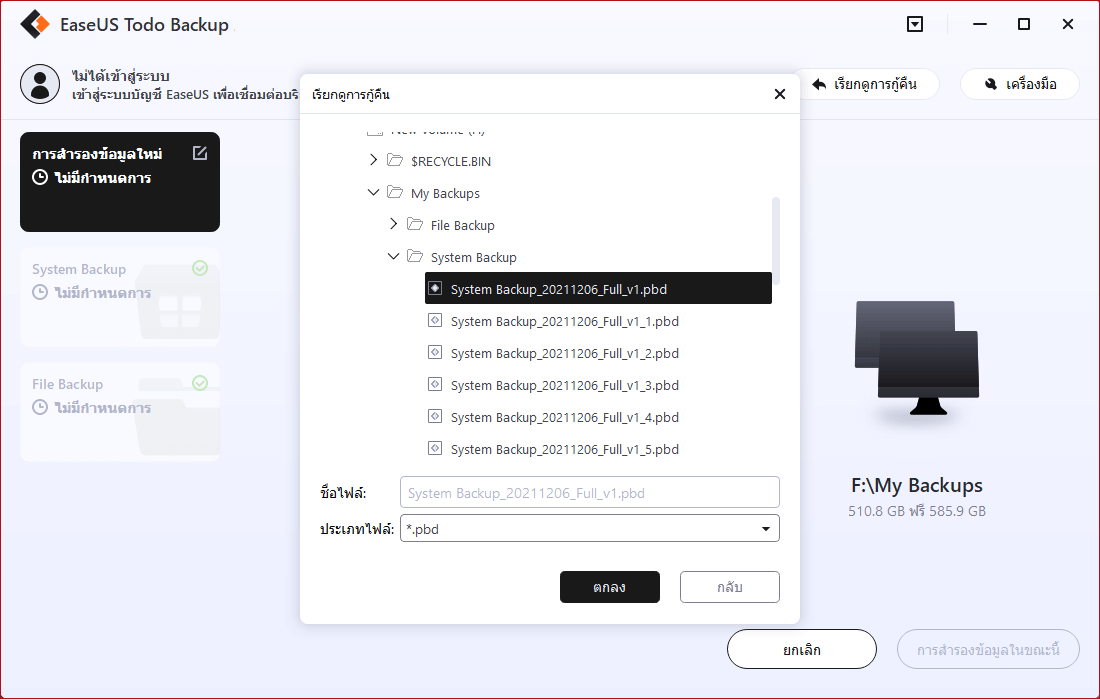The width and height of the screenshot is (1100, 699).
Task: Select the My Backups tree label
Action: [x=445, y=194]
